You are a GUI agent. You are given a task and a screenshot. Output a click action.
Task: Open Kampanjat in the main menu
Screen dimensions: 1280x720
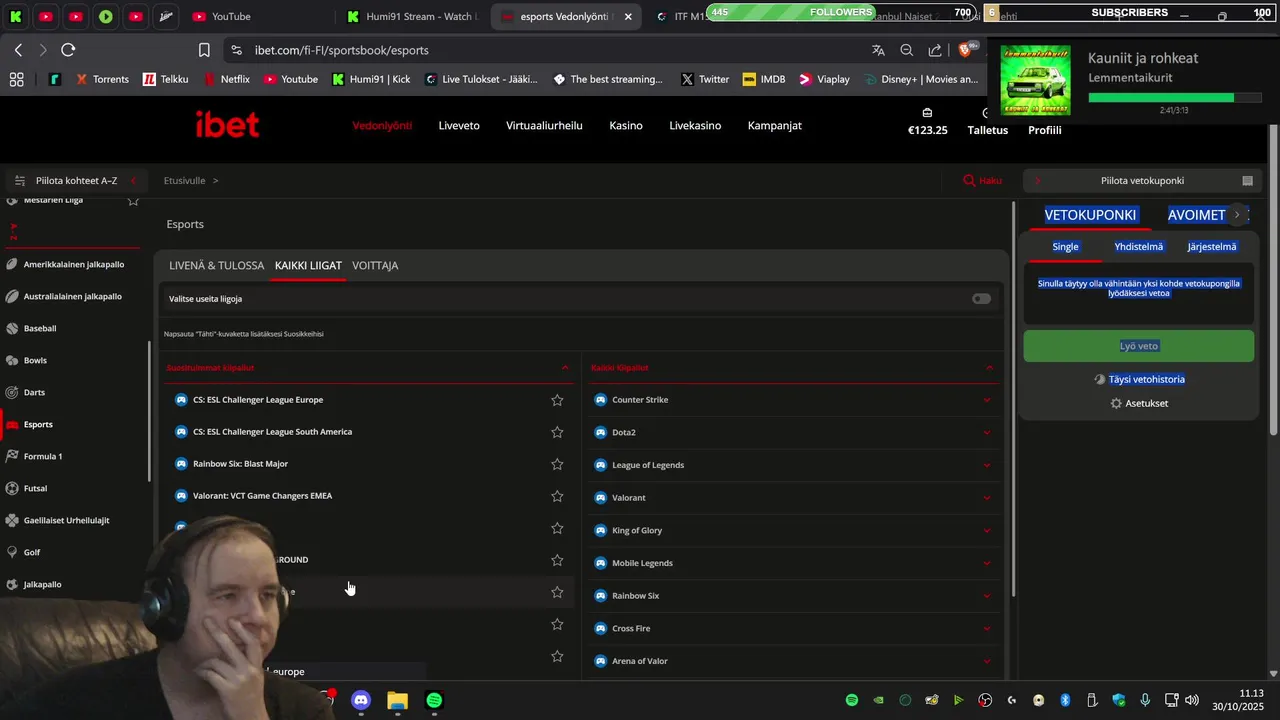click(775, 126)
